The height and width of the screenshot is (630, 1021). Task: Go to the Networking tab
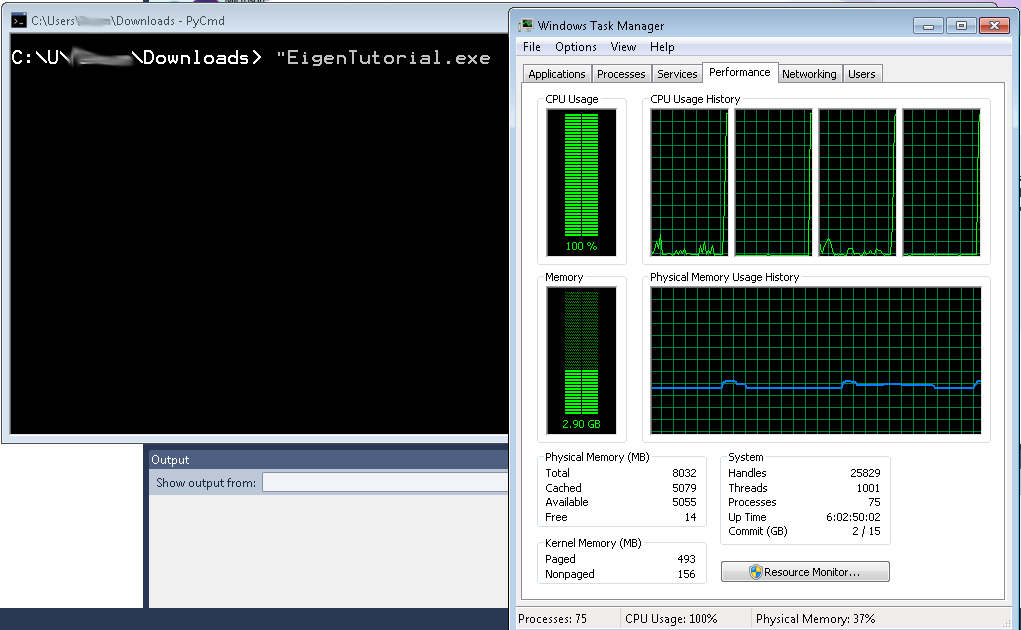(x=809, y=74)
